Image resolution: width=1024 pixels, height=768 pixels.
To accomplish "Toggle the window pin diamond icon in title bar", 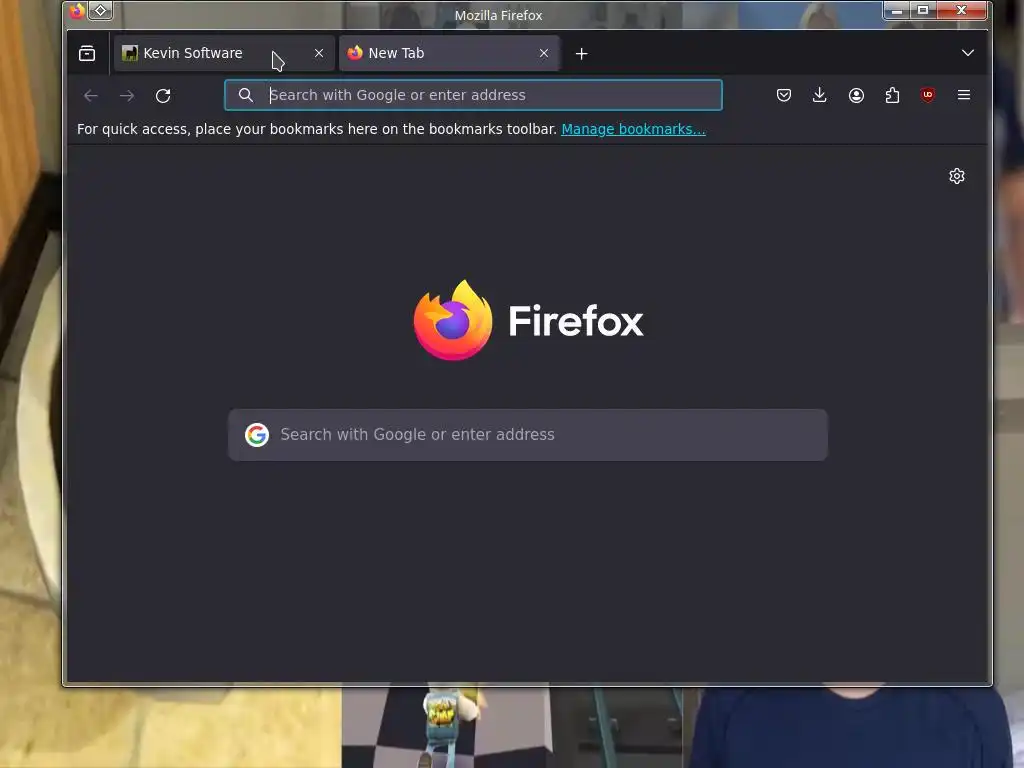I will pyautogui.click(x=101, y=10).
